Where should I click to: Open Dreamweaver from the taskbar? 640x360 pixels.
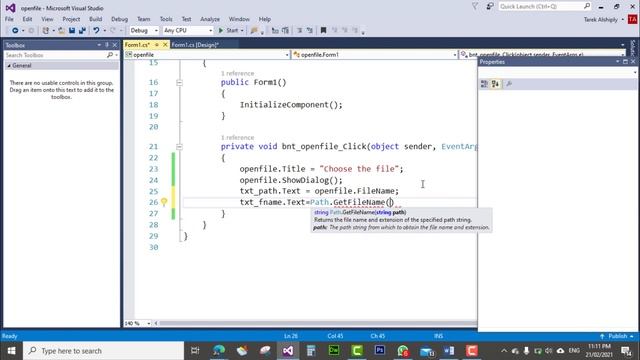[334, 351]
